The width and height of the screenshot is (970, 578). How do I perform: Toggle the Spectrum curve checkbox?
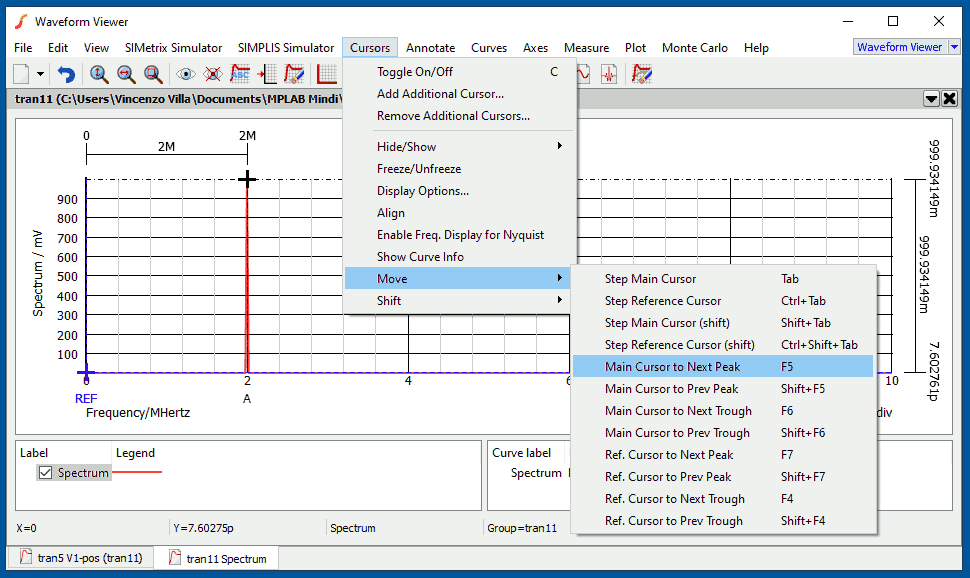45,473
